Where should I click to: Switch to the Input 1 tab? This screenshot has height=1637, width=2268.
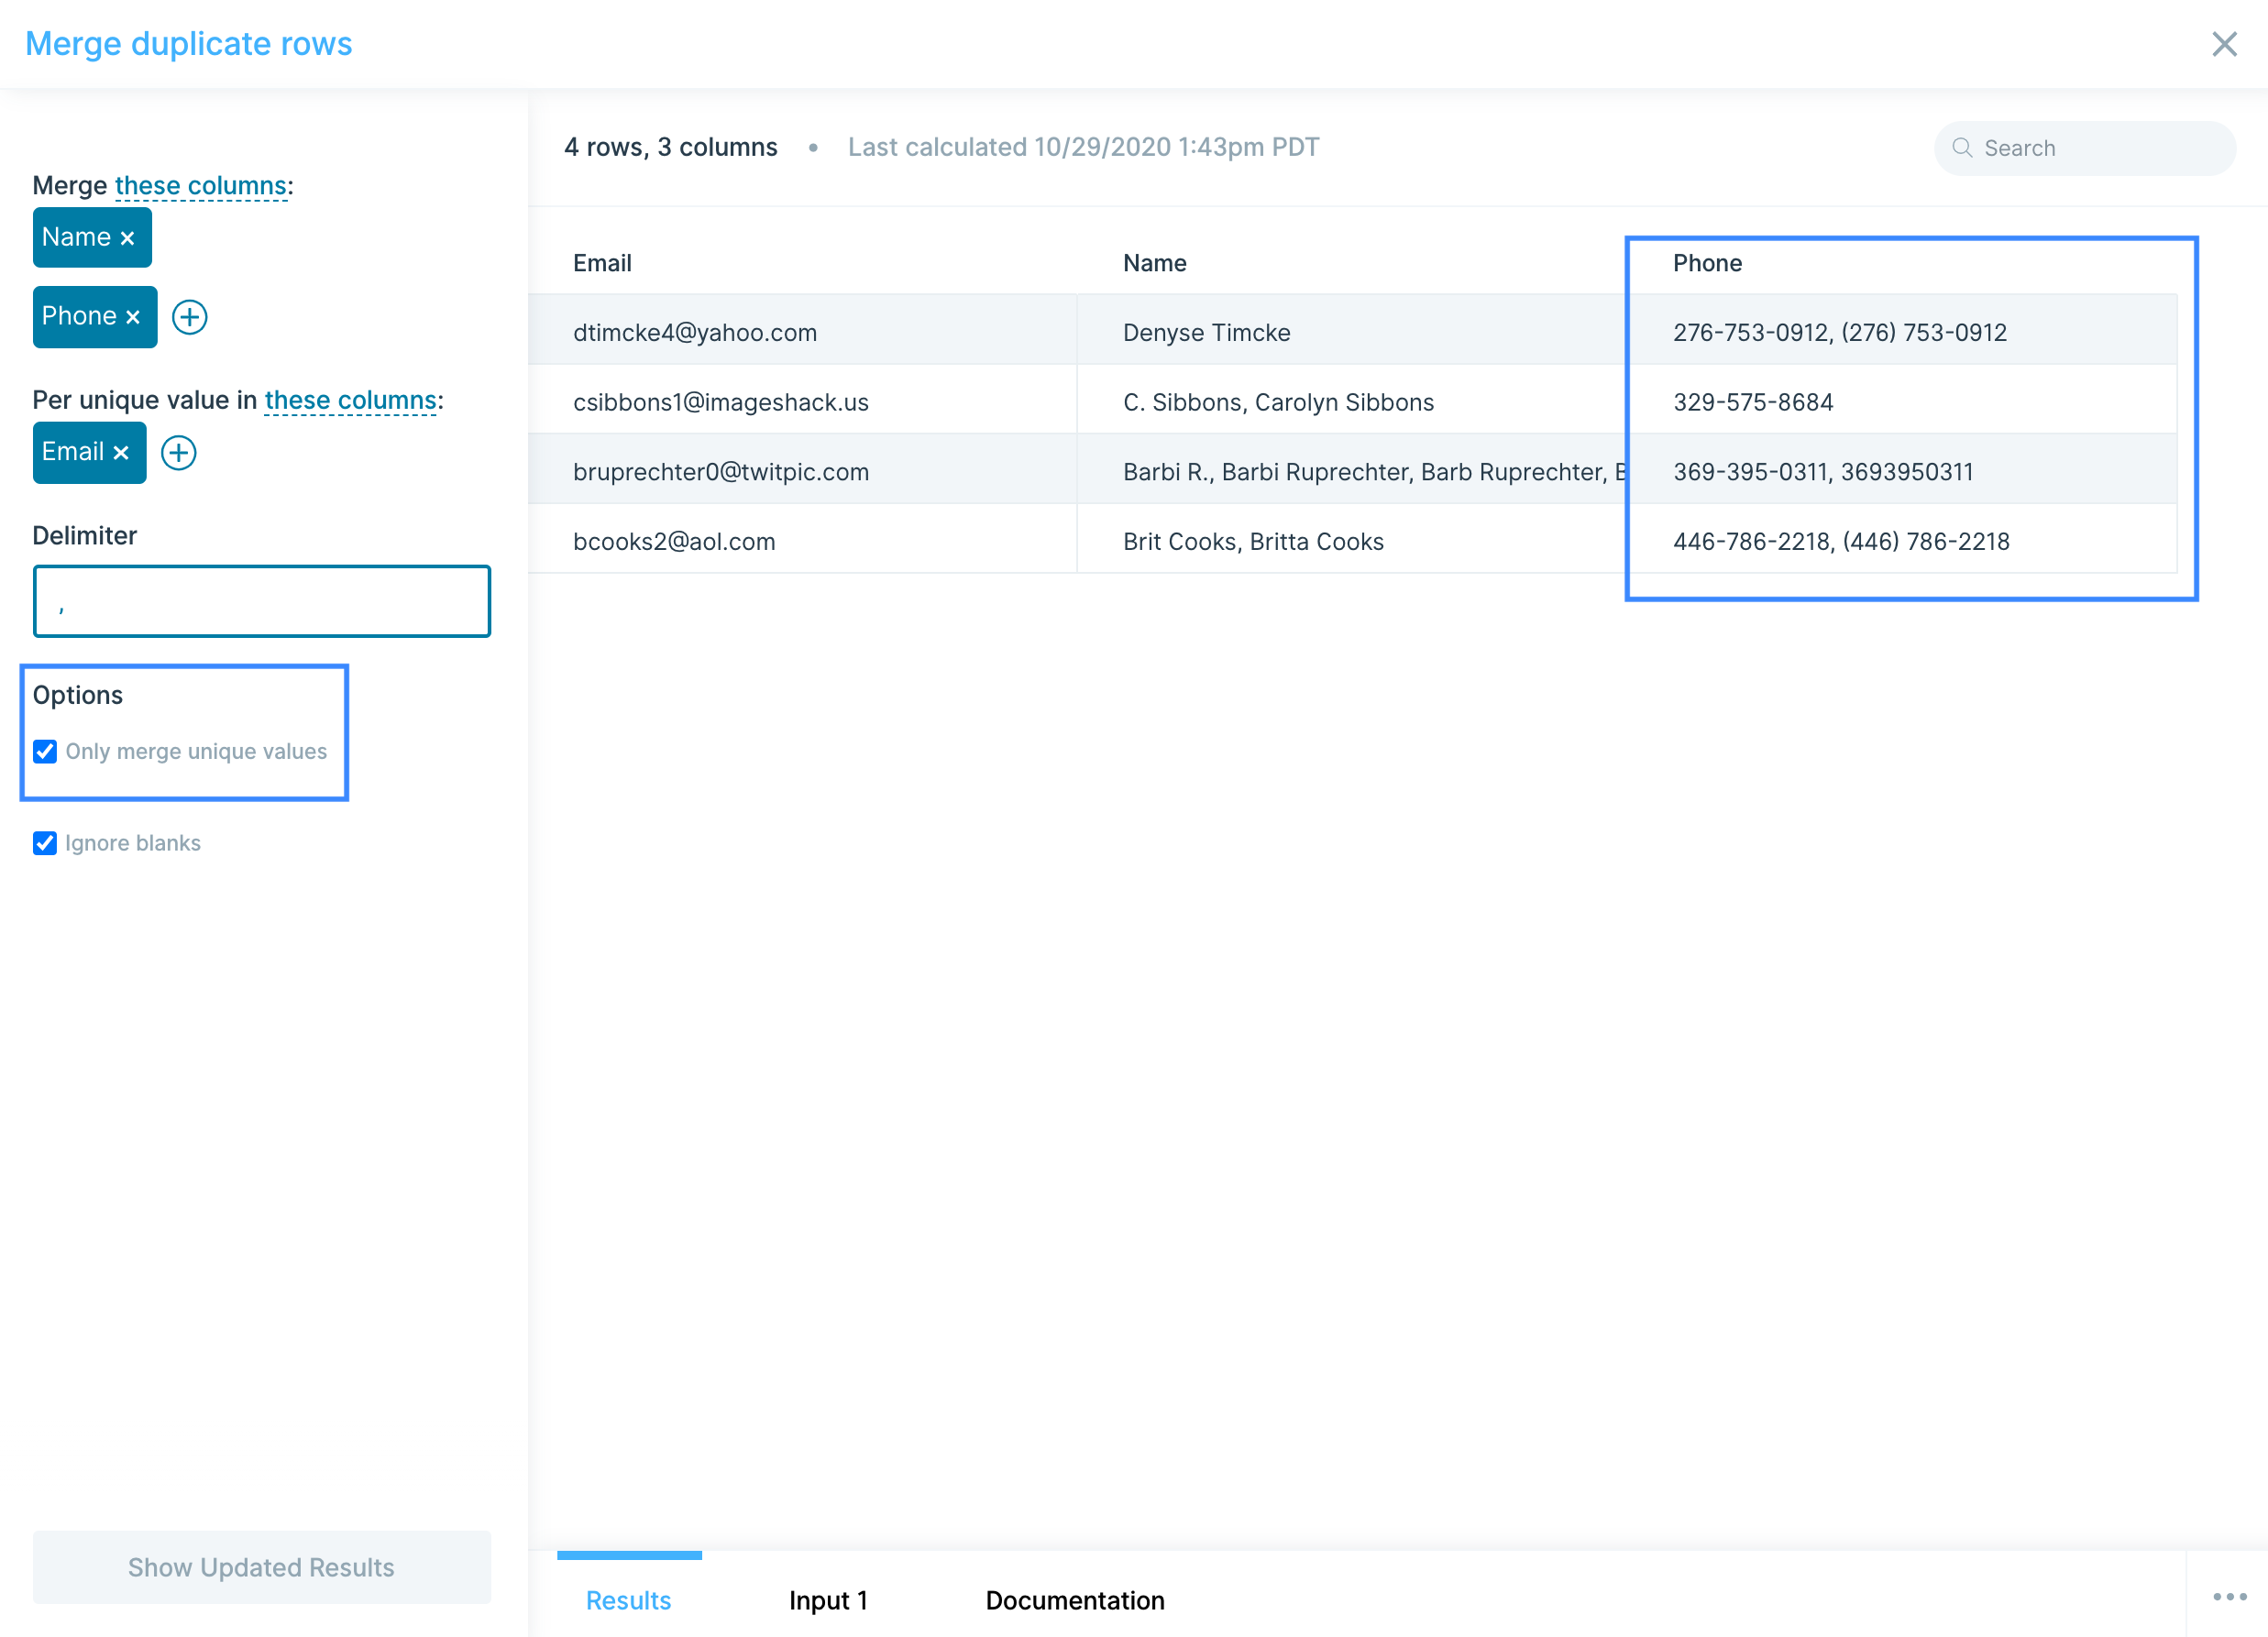coord(828,1599)
